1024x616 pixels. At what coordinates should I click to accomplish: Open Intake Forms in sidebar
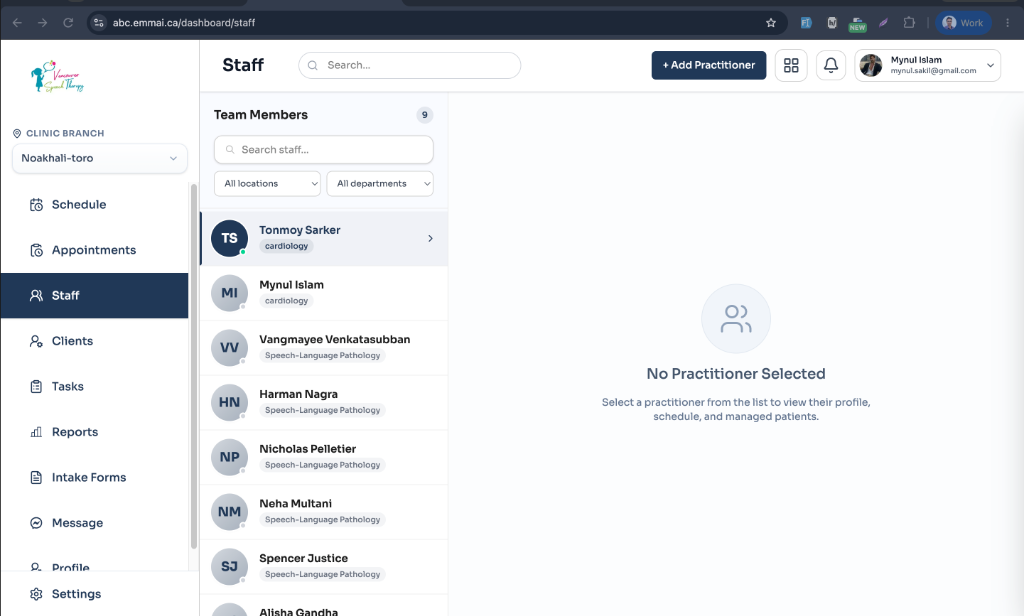(x=95, y=478)
